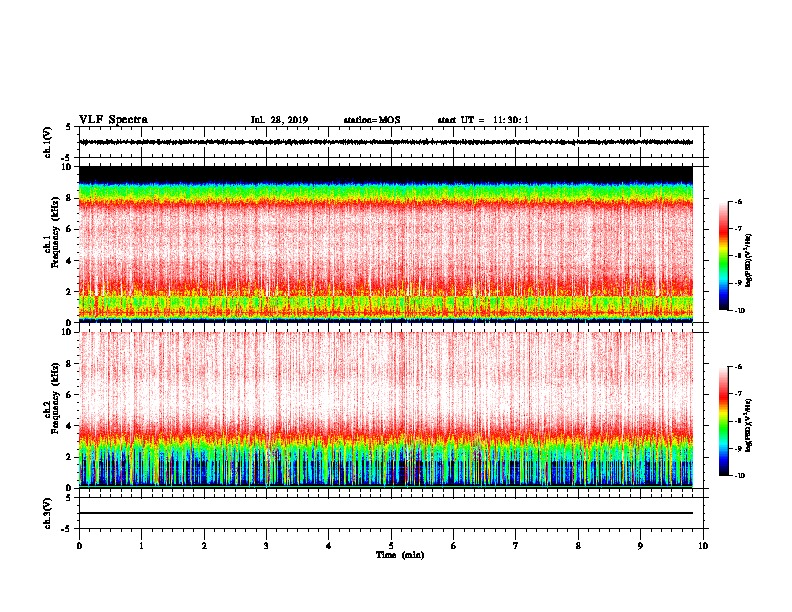Click time axis tick label "0"

pos(79,546)
